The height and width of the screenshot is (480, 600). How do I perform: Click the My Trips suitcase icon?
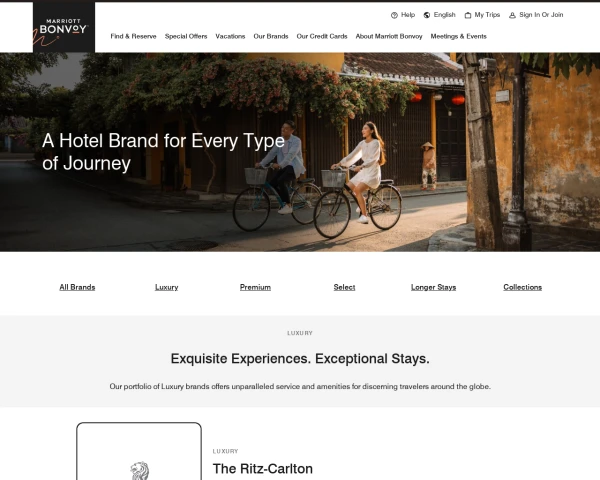pyautogui.click(x=468, y=15)
